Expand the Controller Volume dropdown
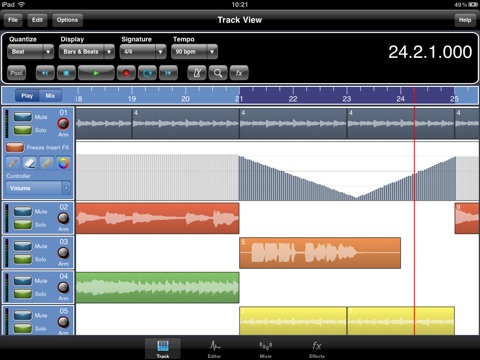480x360 pixels. pyautogui.click(x=38, y=188)
